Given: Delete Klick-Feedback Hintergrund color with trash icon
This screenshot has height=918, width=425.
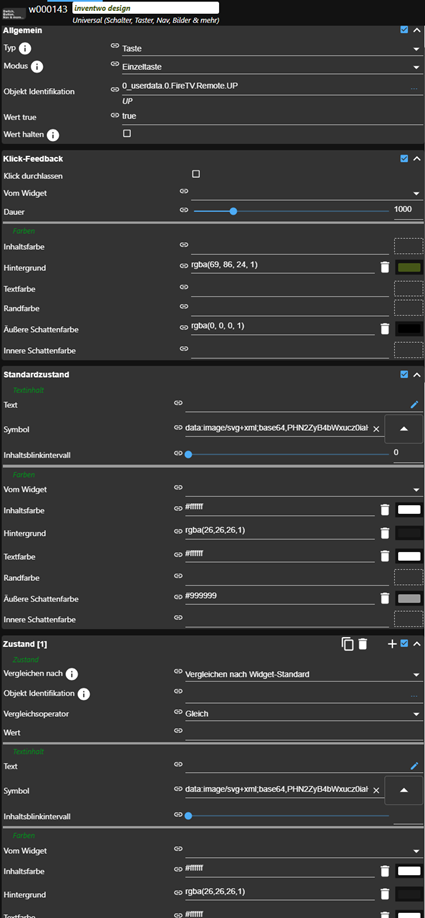Looking at the screenshot, I should pyautogui.click(x=385, y=267).
